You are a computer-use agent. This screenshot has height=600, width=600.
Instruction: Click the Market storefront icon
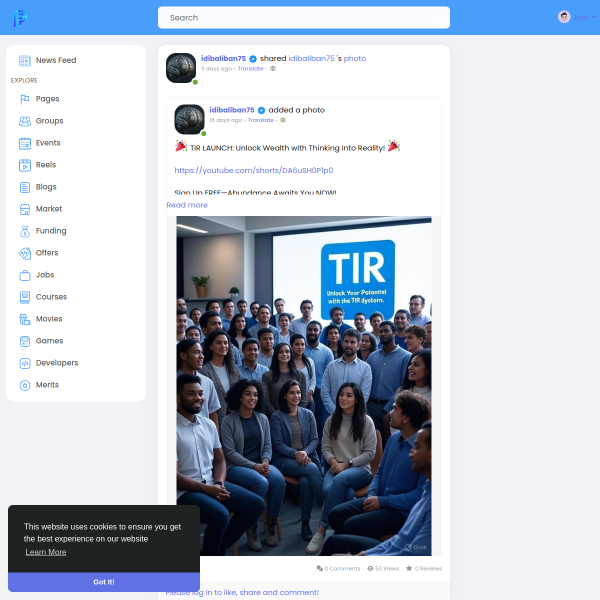coord(25,209)
